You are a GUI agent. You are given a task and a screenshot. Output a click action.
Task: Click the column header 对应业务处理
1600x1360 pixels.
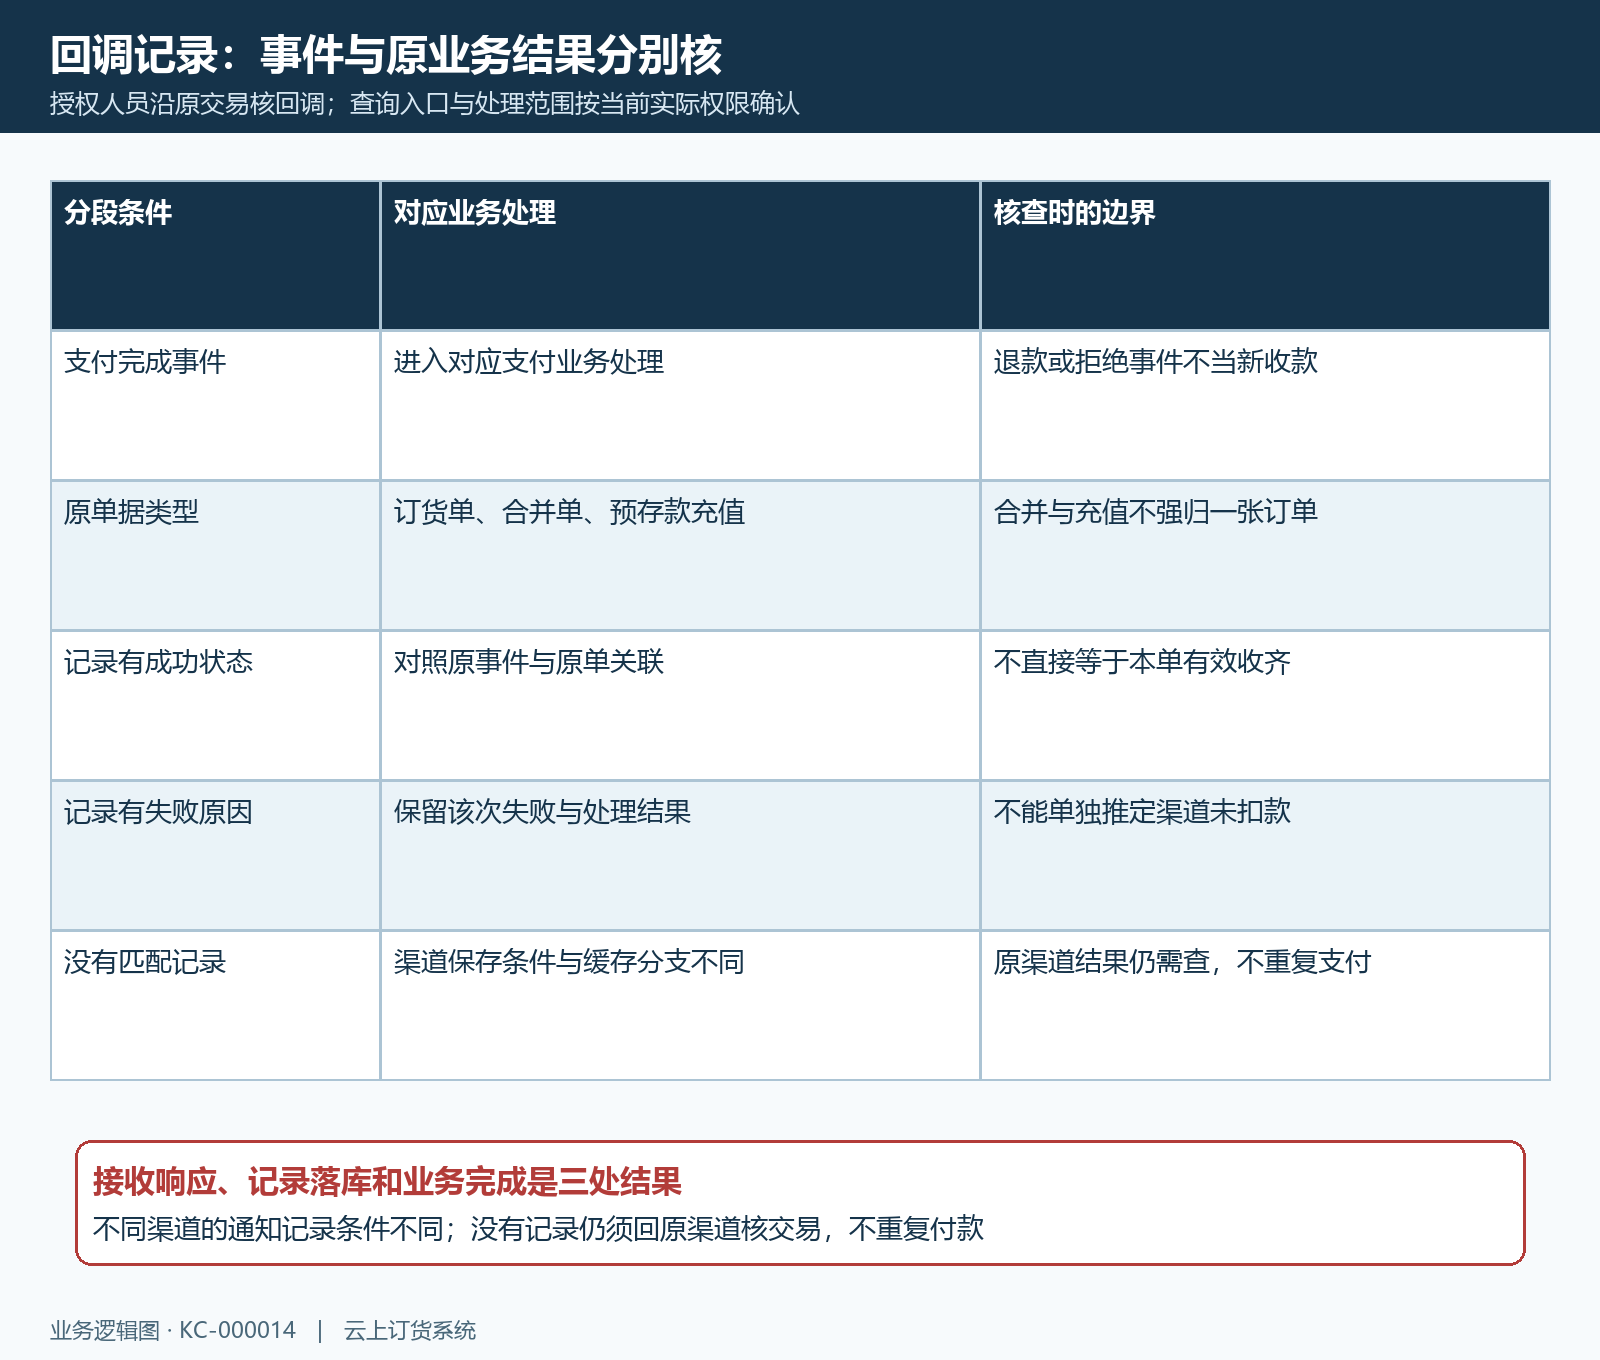[x=680, y=255]
